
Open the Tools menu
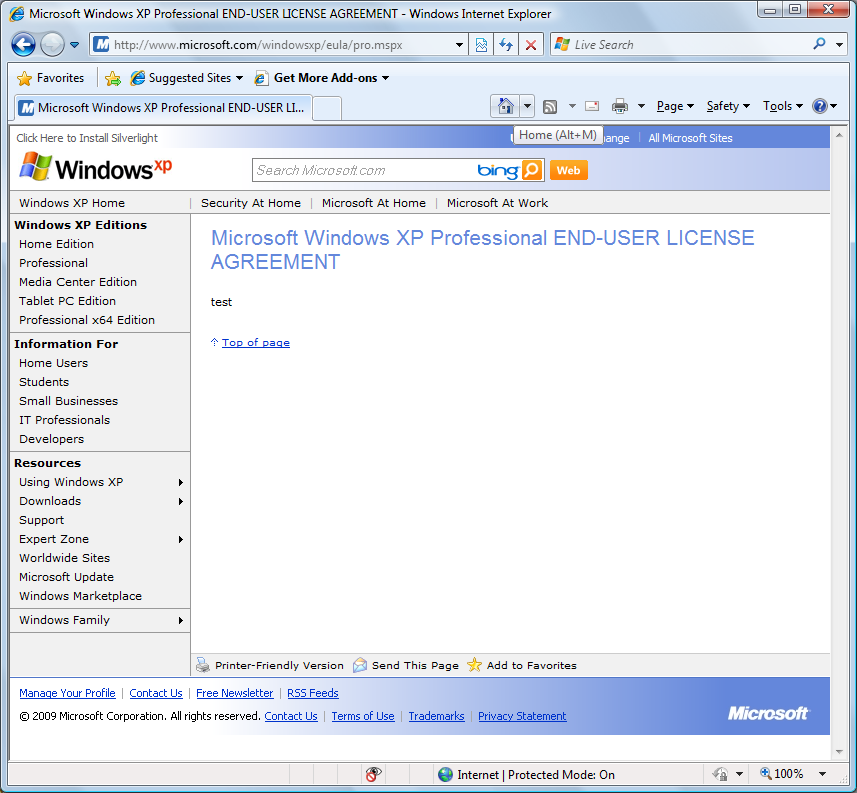tap(782, 106)
